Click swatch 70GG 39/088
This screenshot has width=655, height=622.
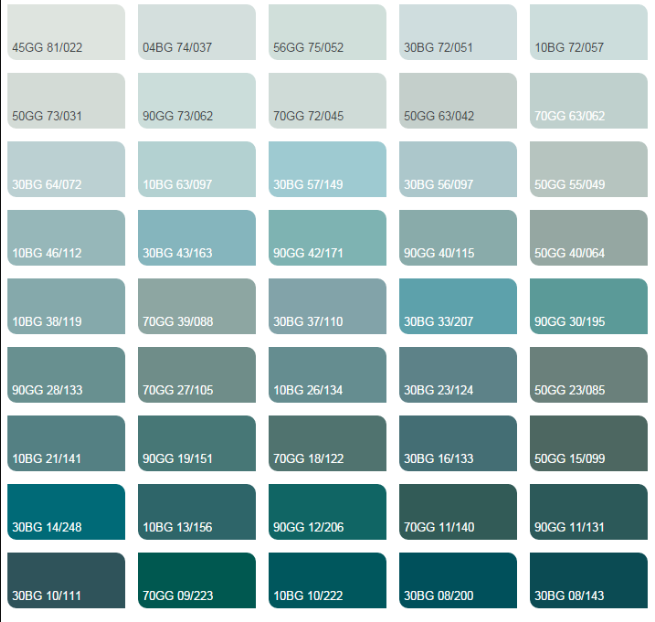point(197,306)
